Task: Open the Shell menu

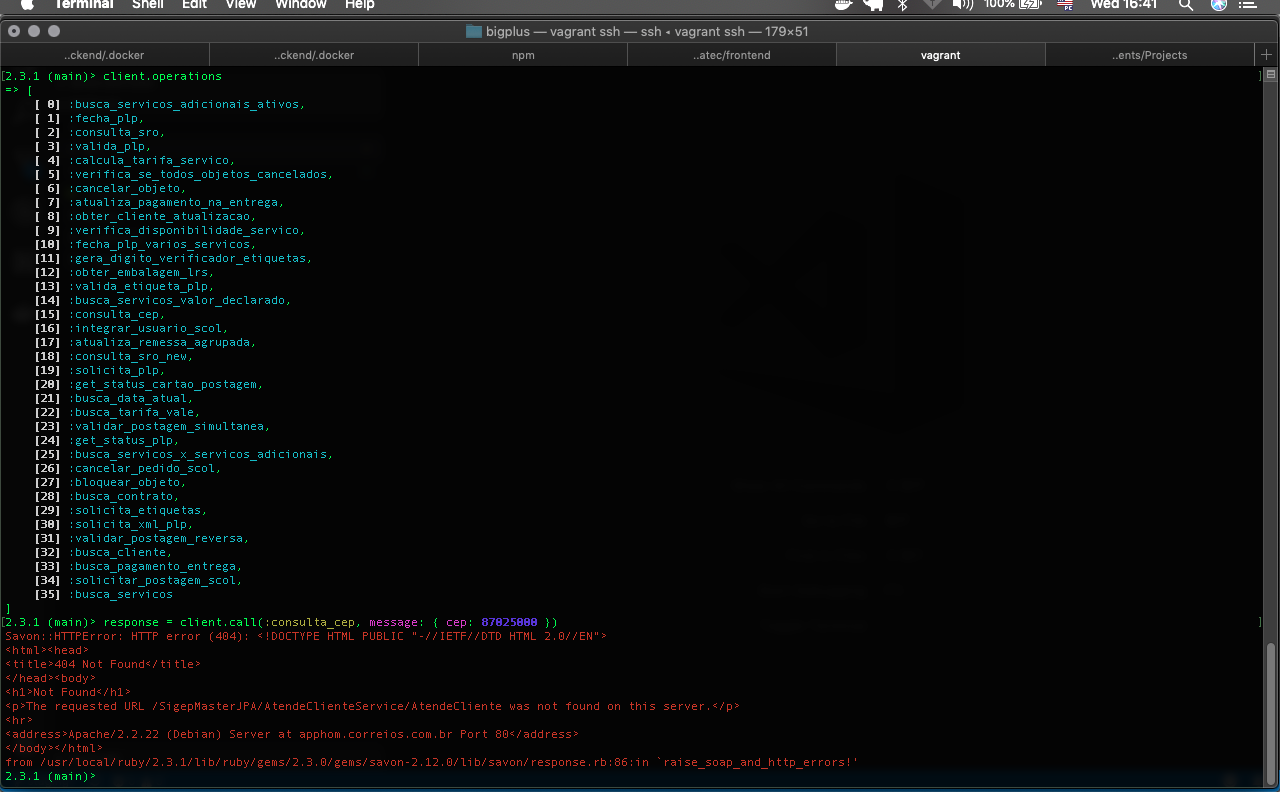Action: (x=147, y=5)
